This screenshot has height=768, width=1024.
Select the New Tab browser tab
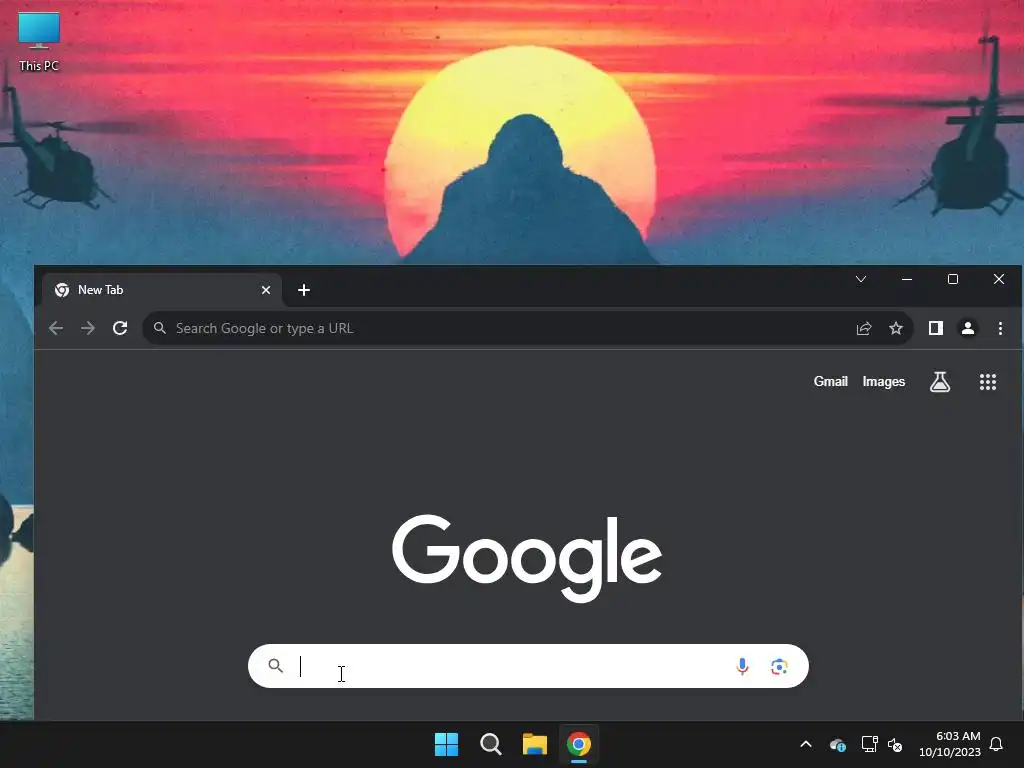pyautogui.click(x=162, y=290)
